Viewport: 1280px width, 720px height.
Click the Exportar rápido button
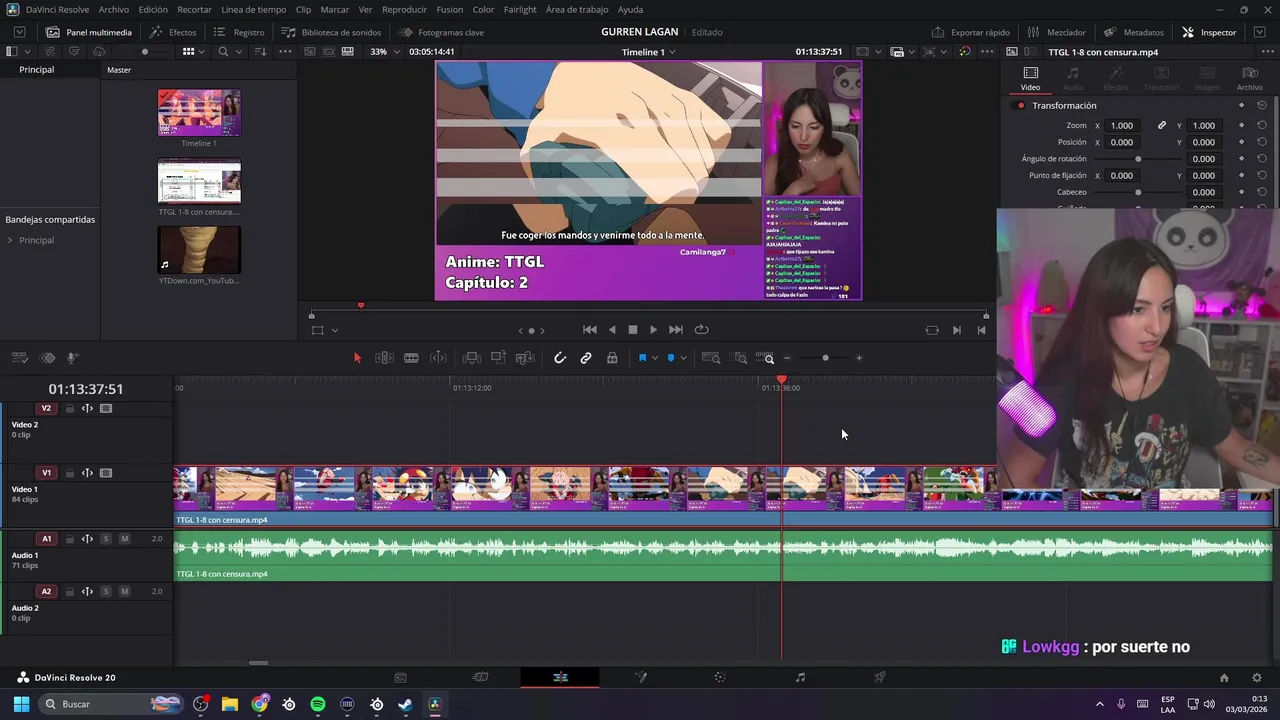[970, 32]
